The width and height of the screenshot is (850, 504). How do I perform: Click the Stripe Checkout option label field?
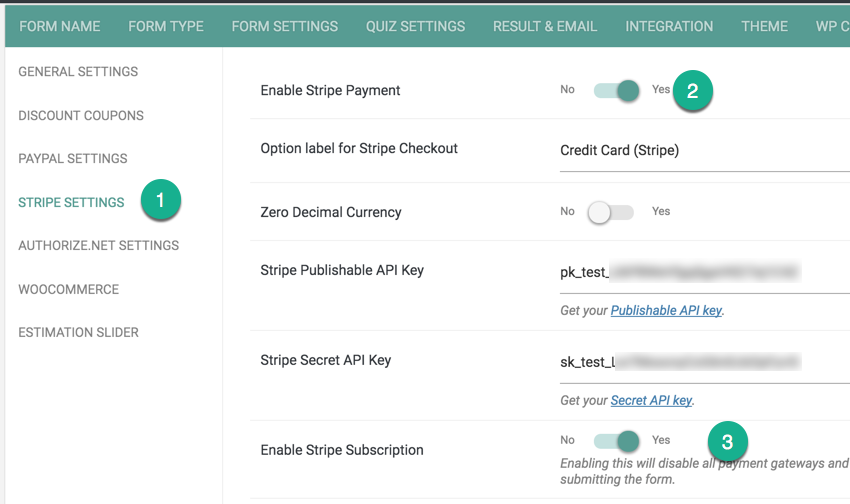click(x=705, y=151)
